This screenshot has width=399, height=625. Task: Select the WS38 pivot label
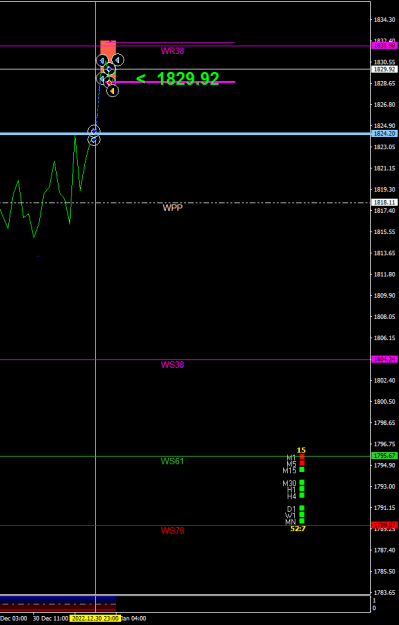coord(173,365)
